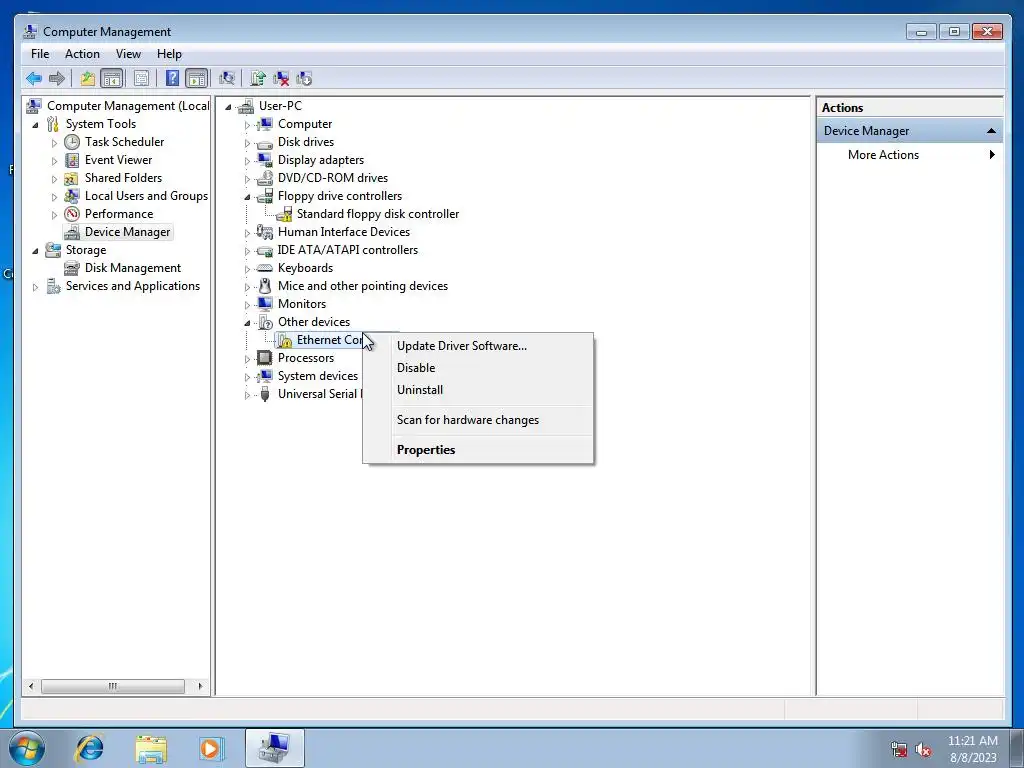Expand the Task Scheduler node arrow
Screen dimensions: 1024x768
tap(54, 142)
